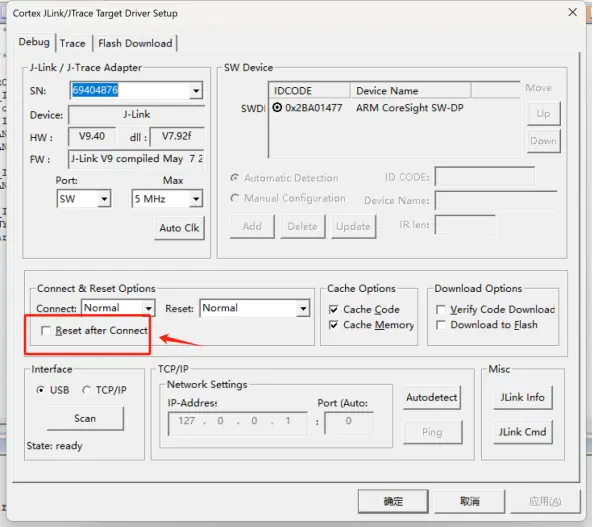Open the Flash Download tab
This screenshot has height=527, width=593.
(135, 43)
